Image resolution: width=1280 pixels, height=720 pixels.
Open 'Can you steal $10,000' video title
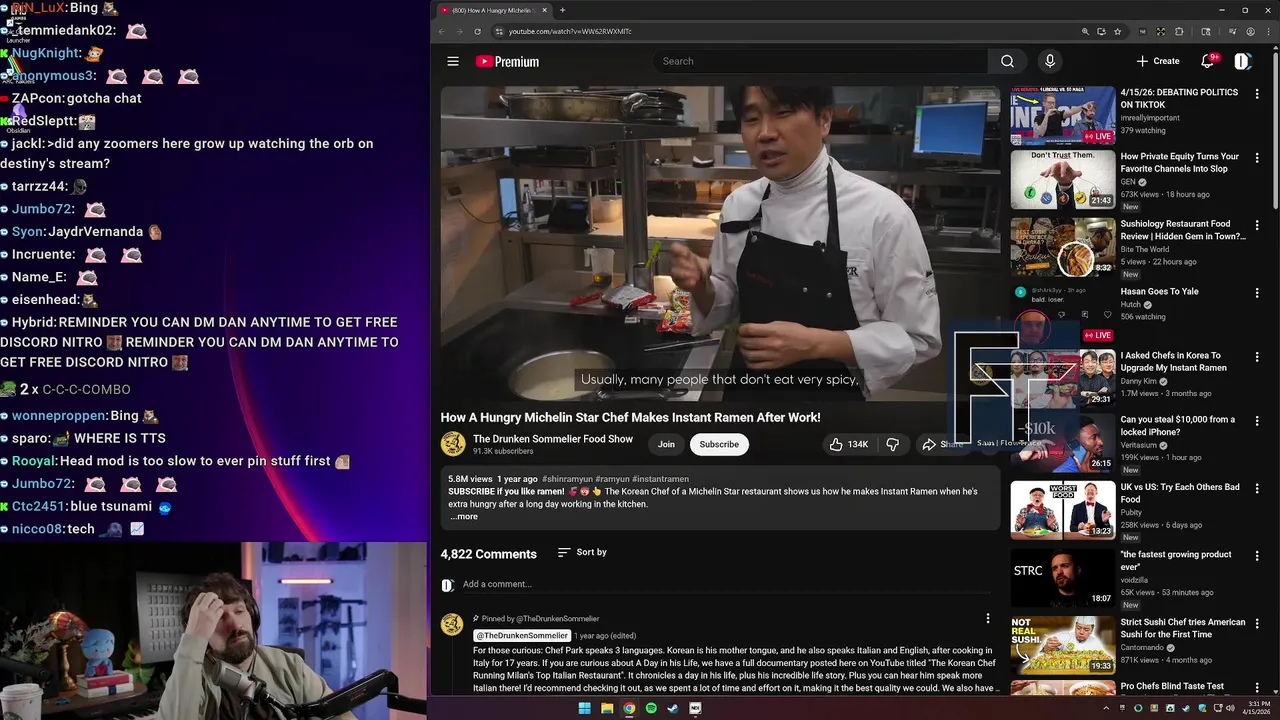1178,426
